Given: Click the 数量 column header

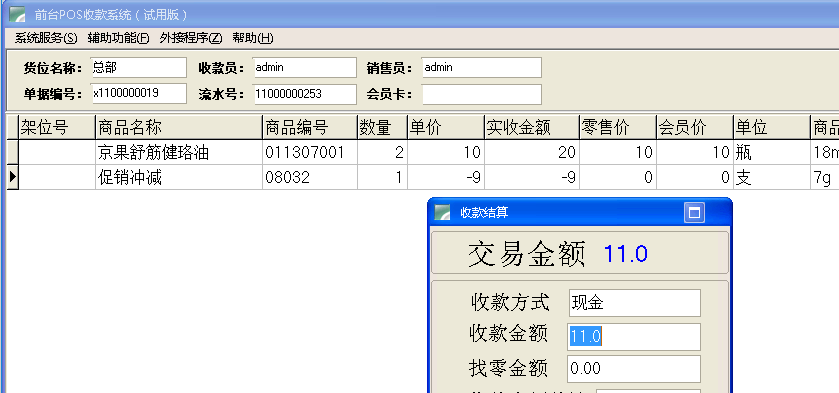Looking at the screenshot, I should coord(382,127).
